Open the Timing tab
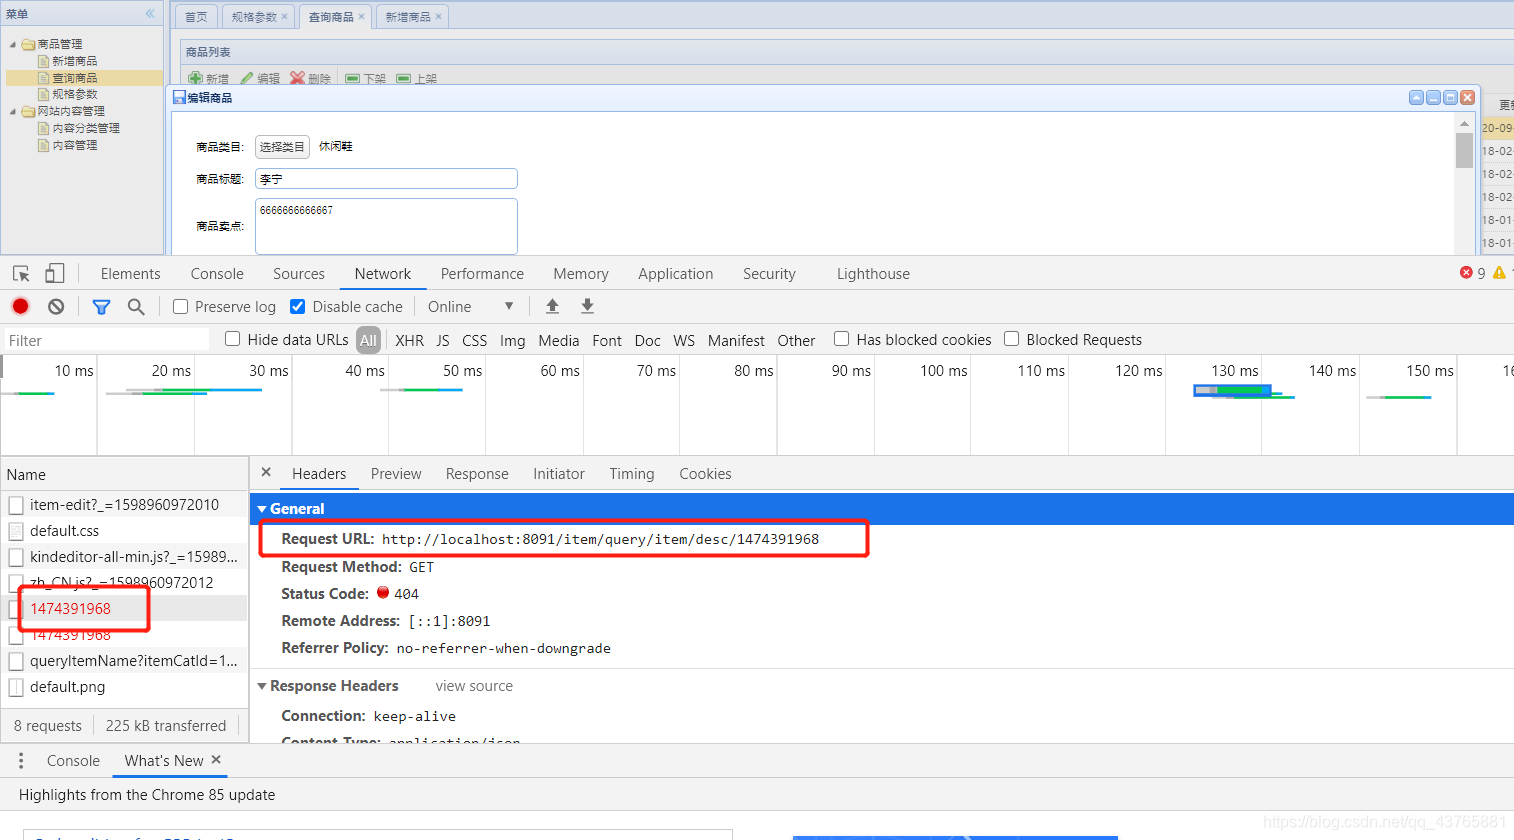1514x840 pixels. pos(632,474)
